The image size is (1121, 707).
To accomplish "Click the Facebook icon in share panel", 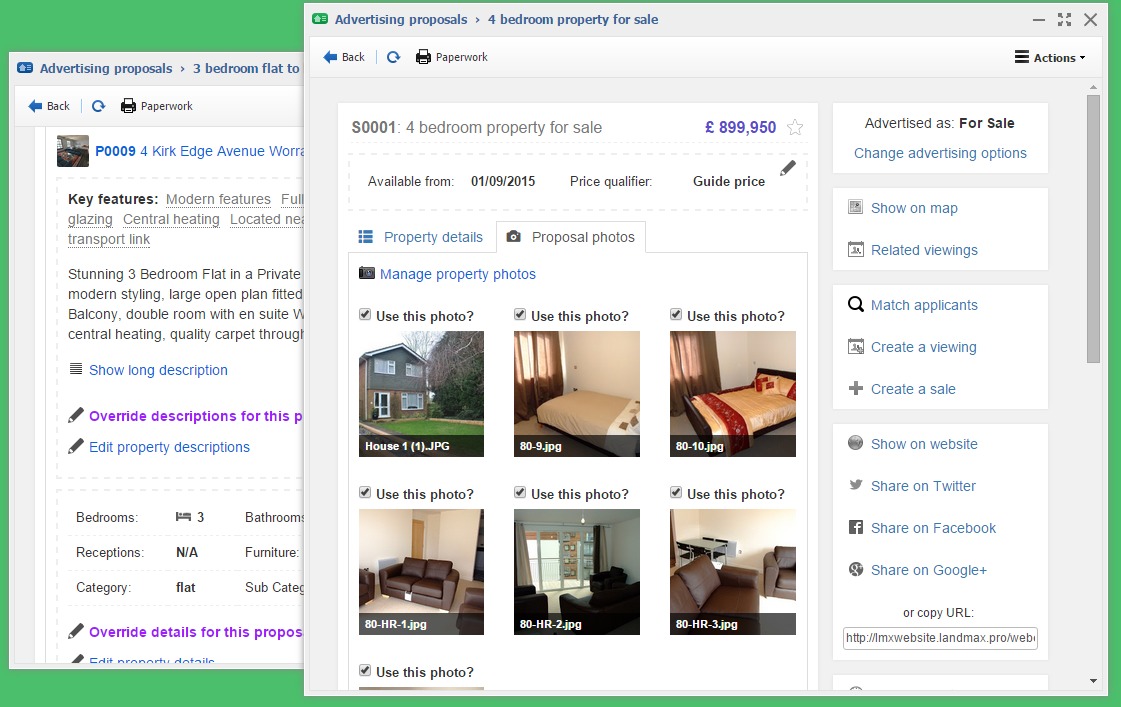I will [855, 528].
